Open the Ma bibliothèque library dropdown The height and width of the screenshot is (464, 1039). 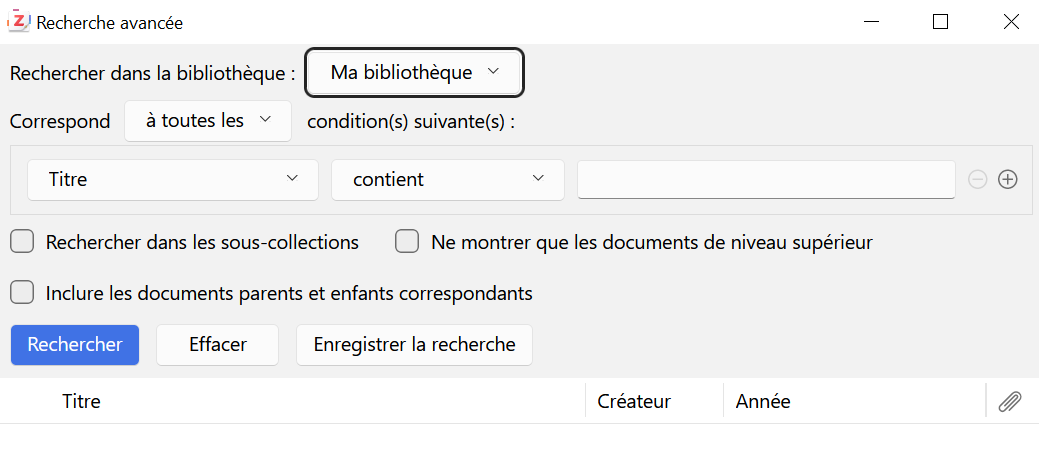[x=414, y=72]
